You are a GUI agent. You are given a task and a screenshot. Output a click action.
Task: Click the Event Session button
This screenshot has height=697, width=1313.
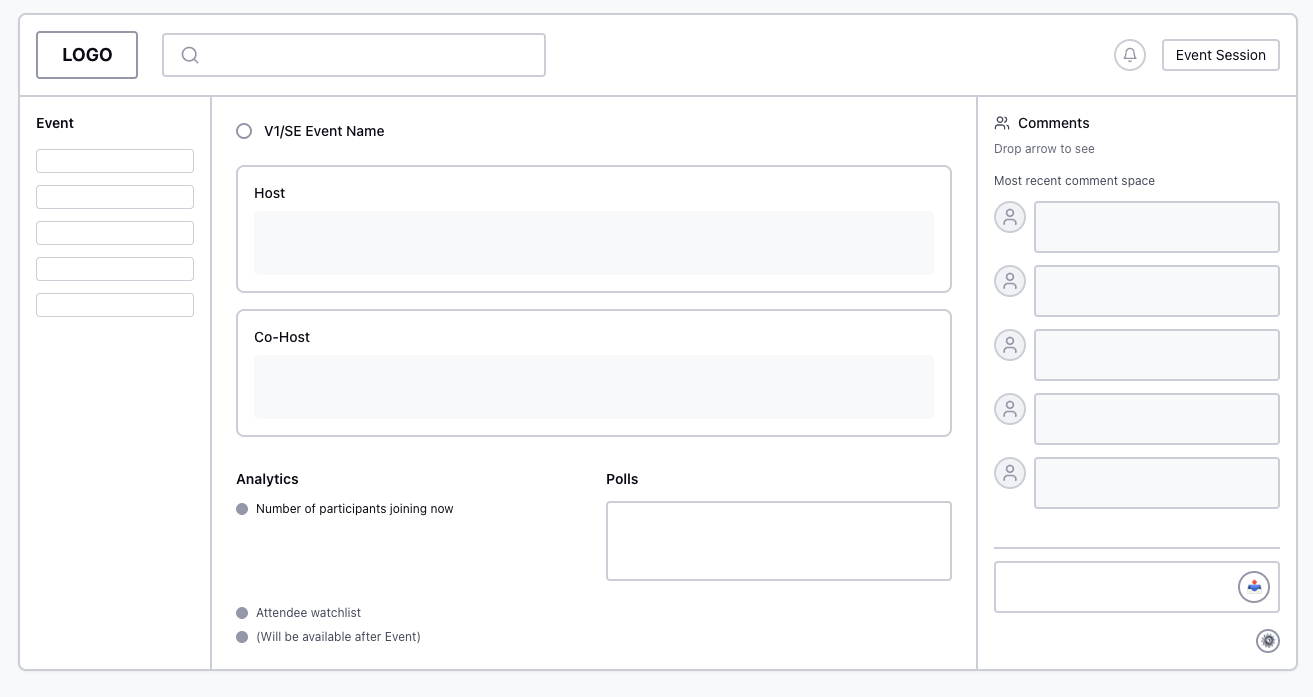point(1221,55)
